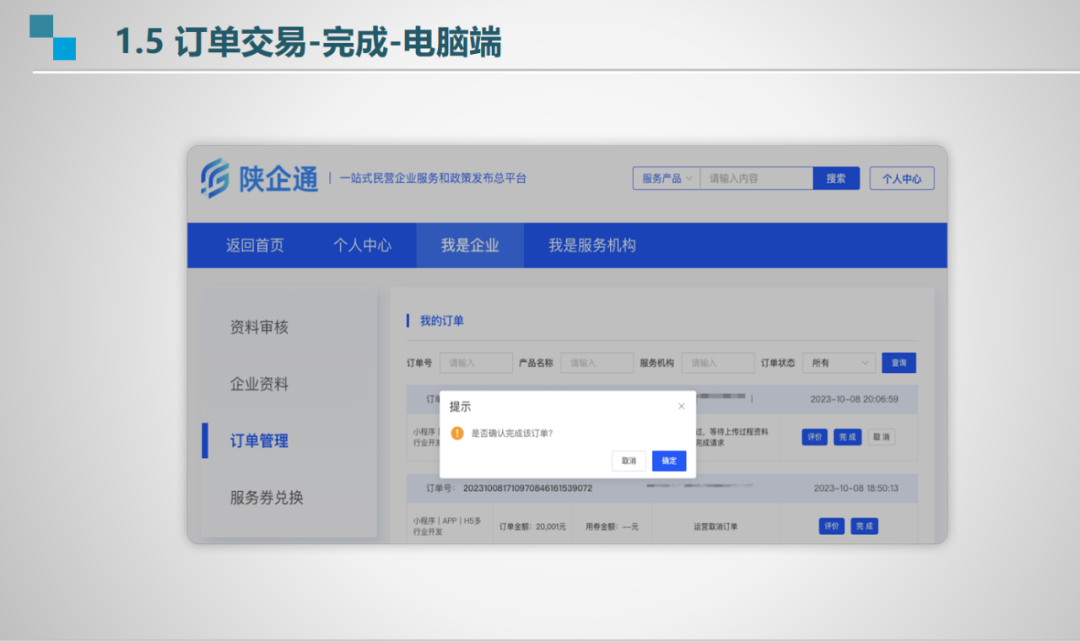Click the orange warning icon in dialog
Screen dimensions: 1080x642
click(x=457, y=433)
